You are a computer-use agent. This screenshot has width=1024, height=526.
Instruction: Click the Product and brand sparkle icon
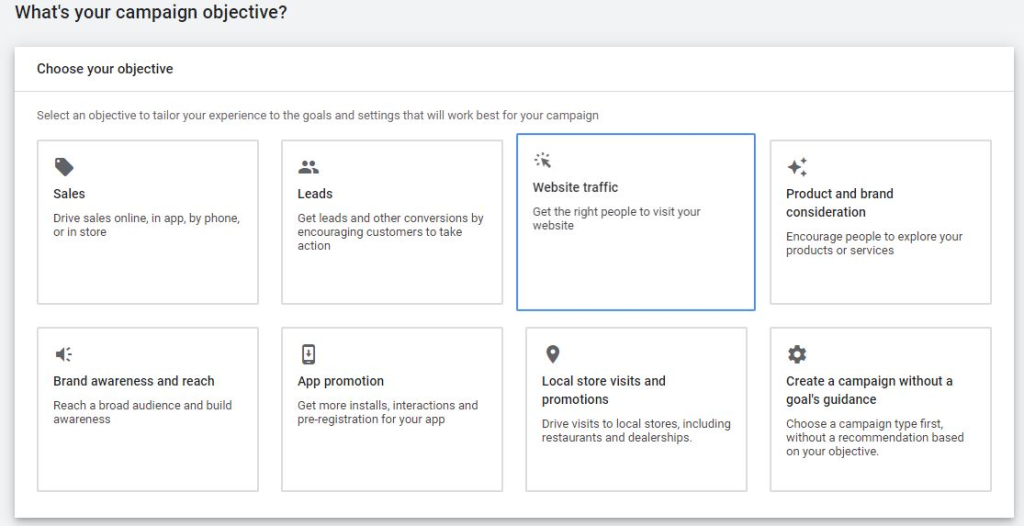(x=797, y=167)
